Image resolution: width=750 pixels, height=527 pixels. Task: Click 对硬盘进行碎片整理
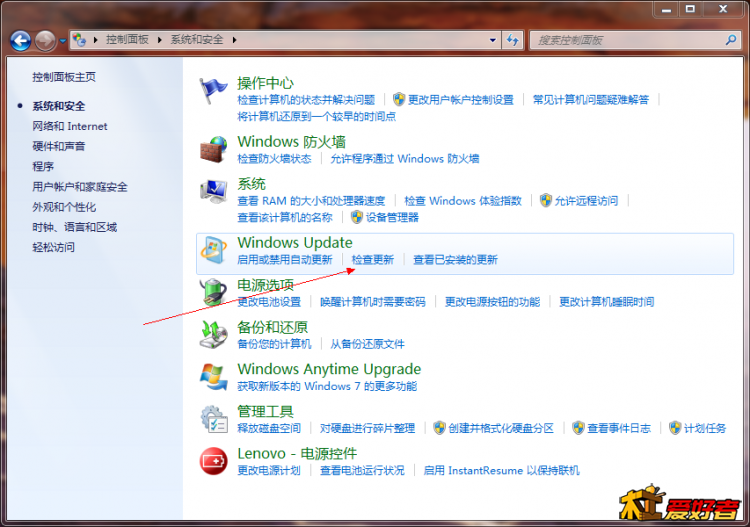(367, 428)
